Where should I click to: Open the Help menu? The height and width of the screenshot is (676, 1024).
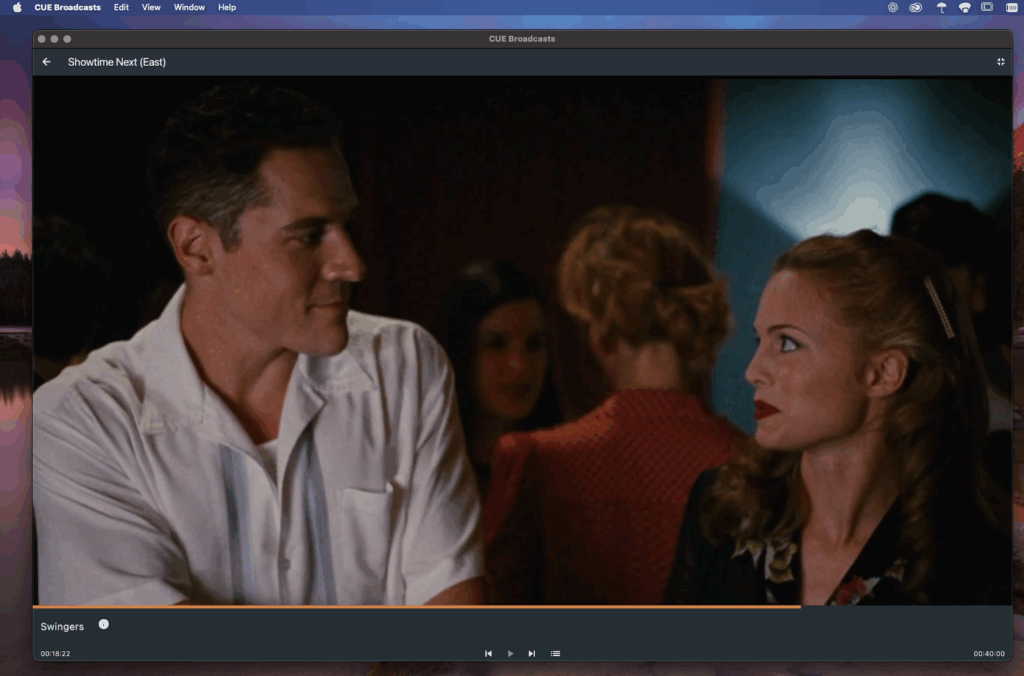(x=226, y=7)
